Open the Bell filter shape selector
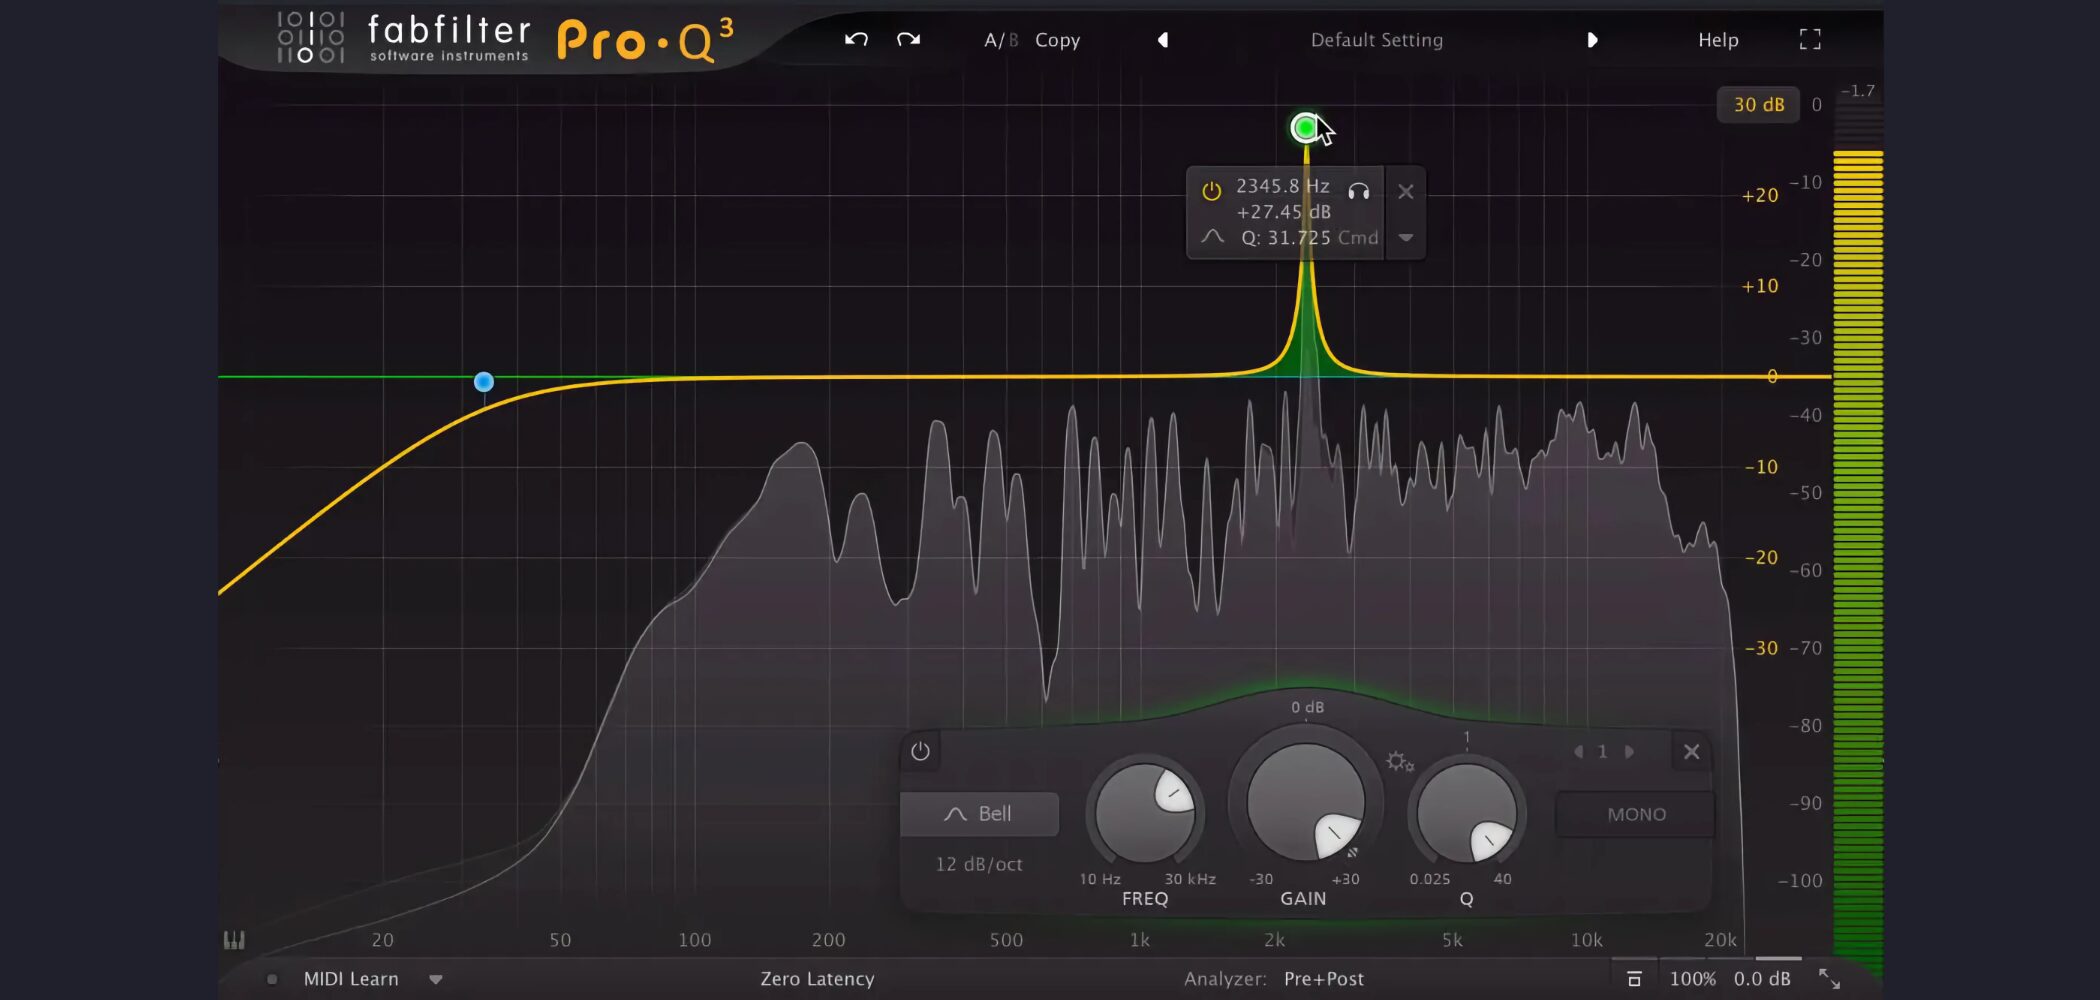The image size is (2100, 1000). point(979,814)
